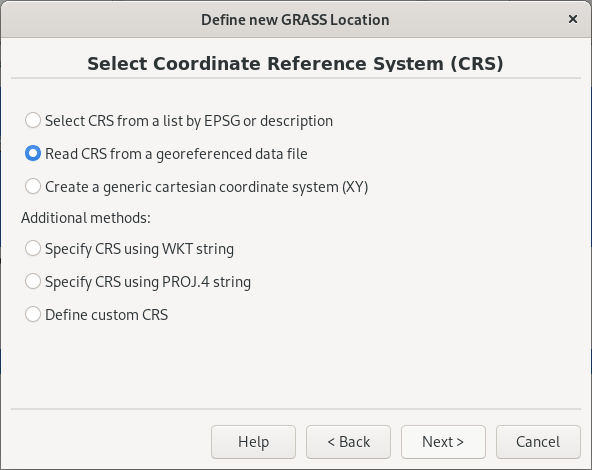Click the Define new GRASS Location title bar

295,20
